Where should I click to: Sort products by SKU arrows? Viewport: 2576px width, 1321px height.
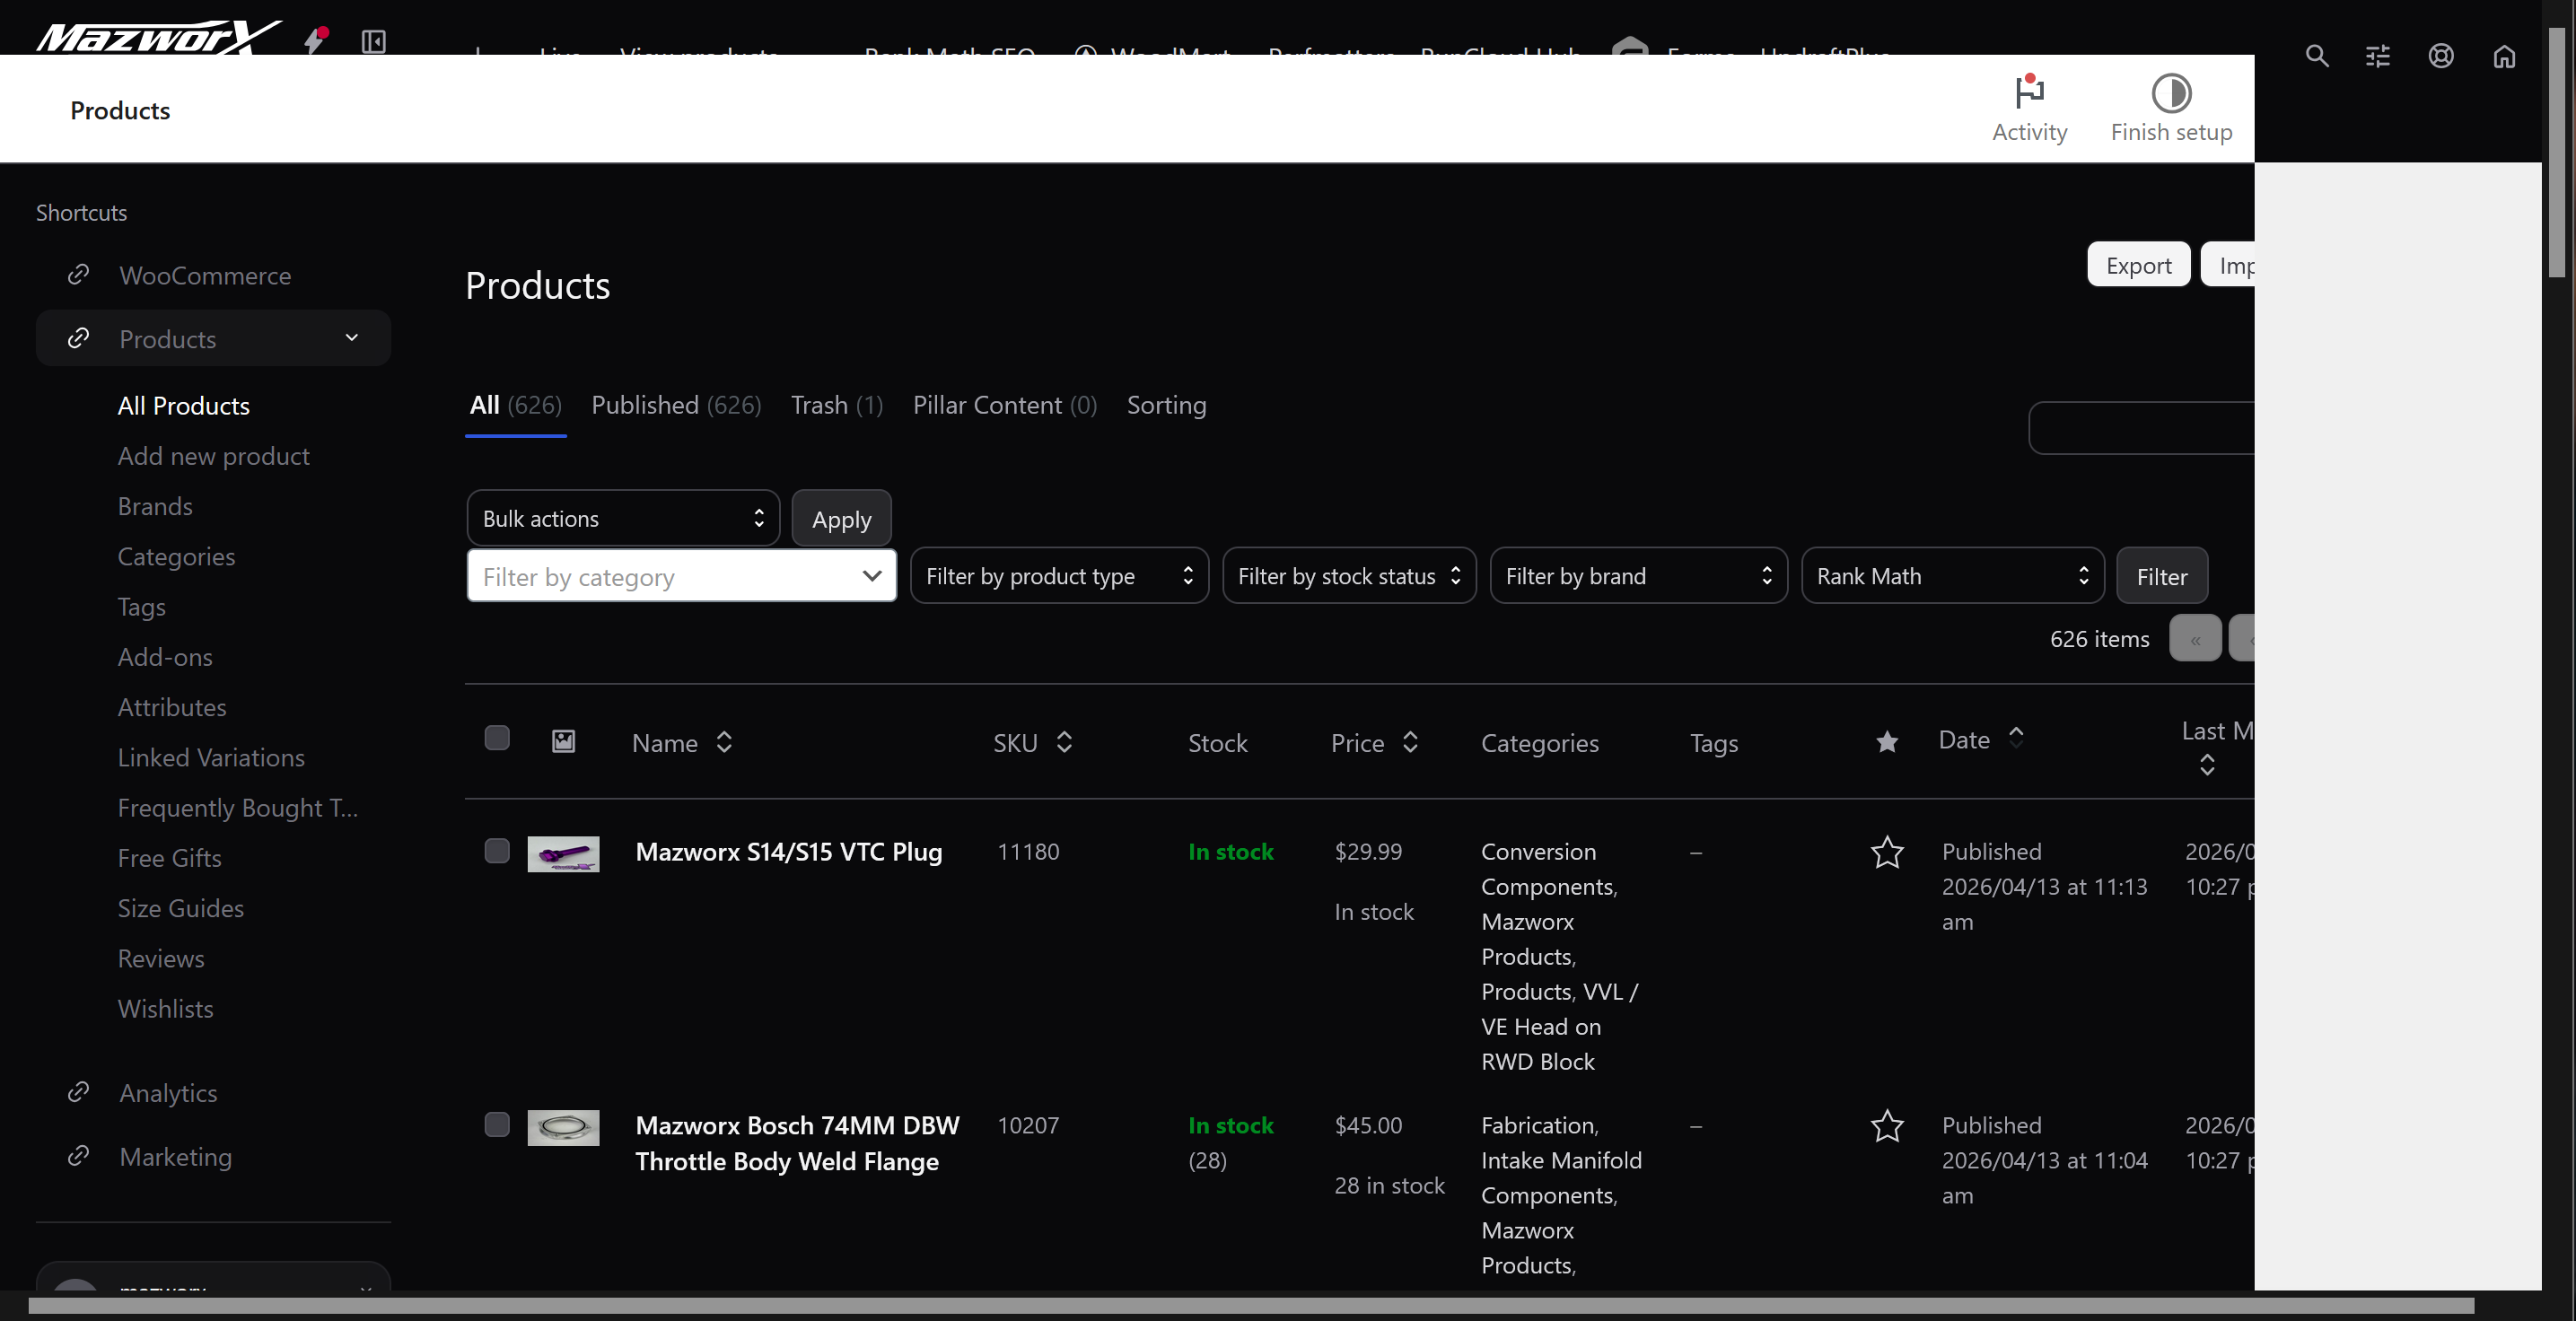point(1064,742)
